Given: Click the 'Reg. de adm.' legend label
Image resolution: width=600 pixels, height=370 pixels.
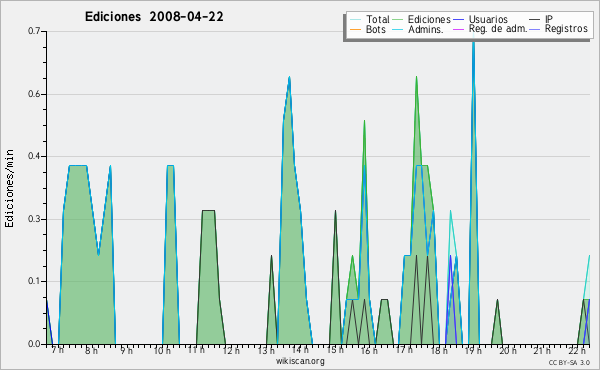Looking at the screenshot, I should coord(498,29).
